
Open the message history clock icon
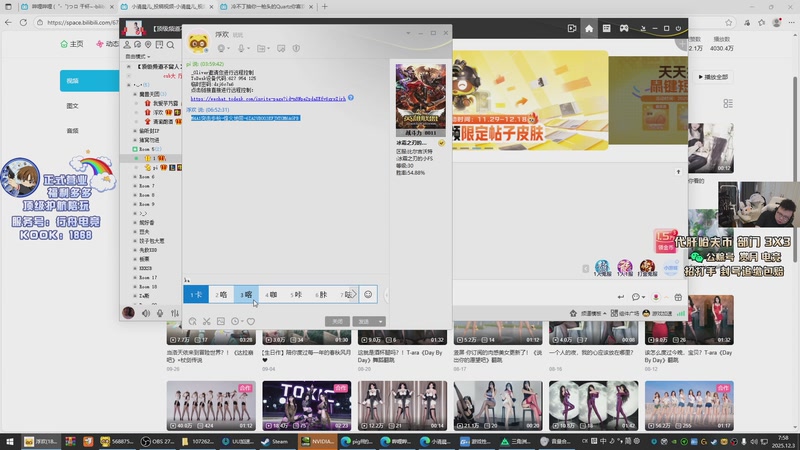point(235,321)
